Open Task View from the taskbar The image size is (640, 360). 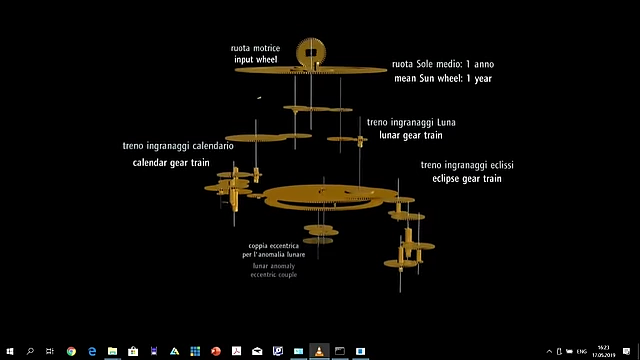point(50,351)
